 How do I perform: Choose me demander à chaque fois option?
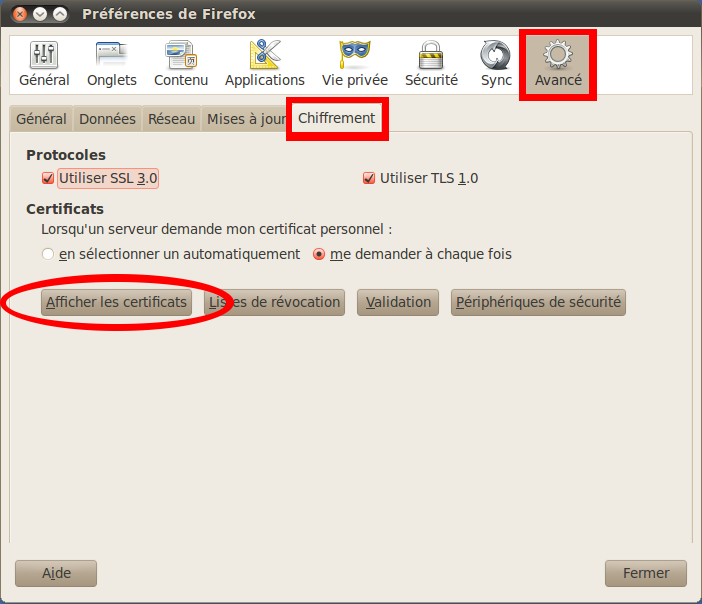pyautogui.click(x=319, y=254)
